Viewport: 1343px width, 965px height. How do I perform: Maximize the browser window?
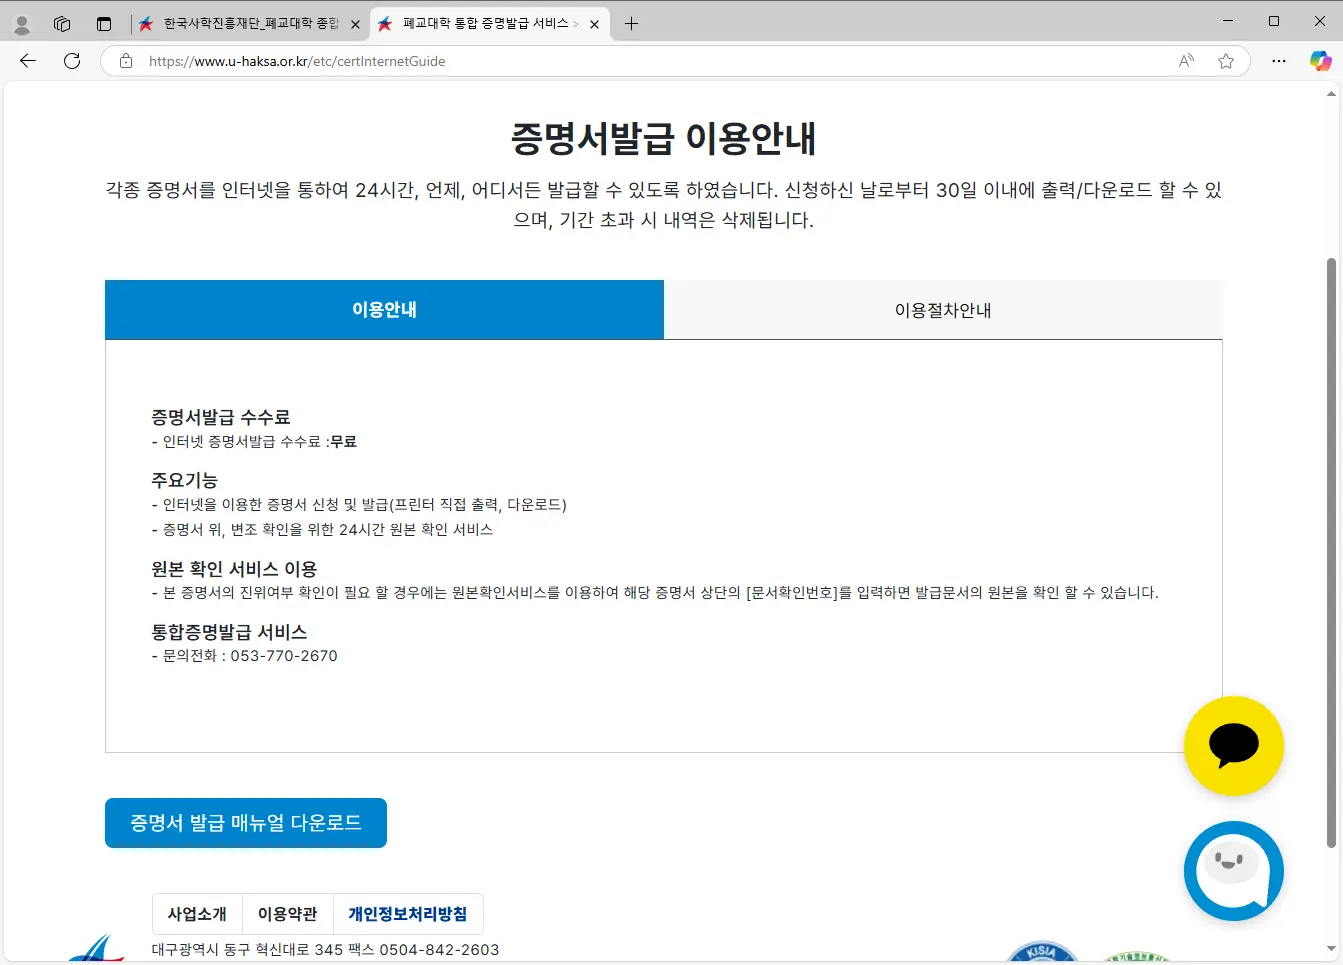1274,21
